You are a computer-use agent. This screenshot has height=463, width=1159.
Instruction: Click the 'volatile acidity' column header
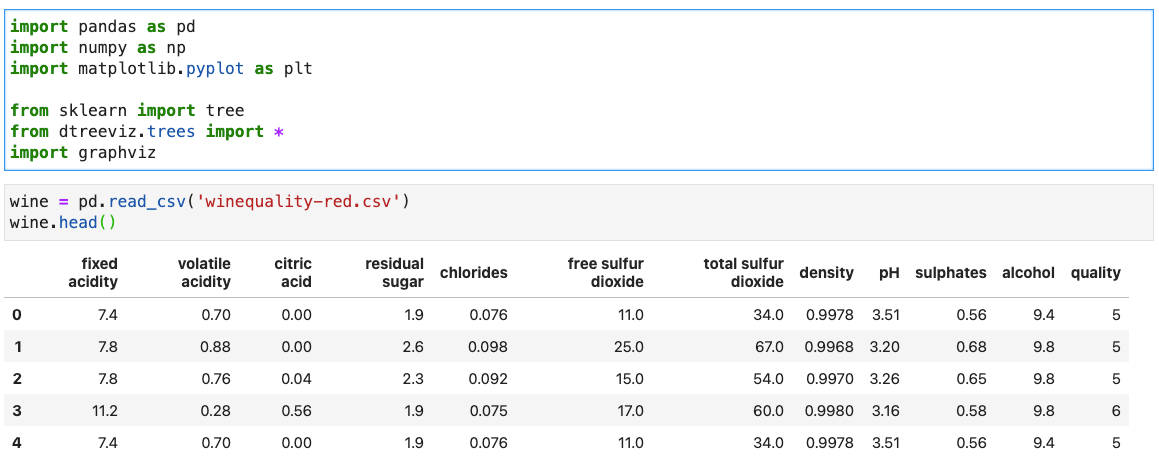204,272
